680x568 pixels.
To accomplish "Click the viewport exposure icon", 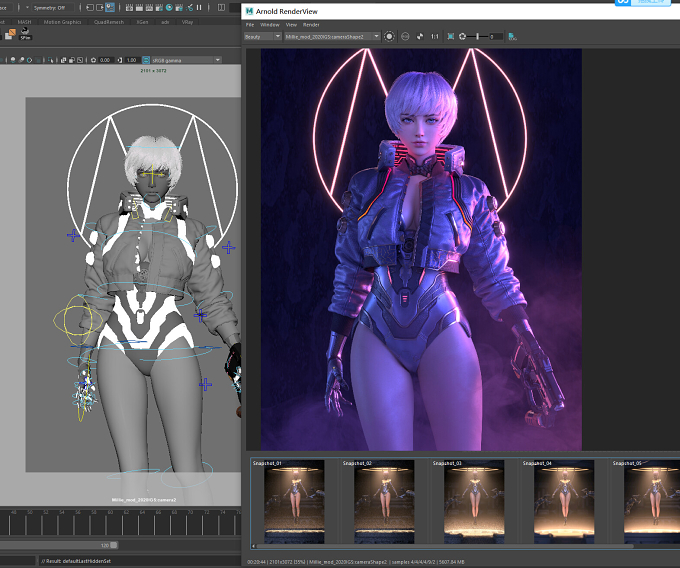I will point(93,60).
